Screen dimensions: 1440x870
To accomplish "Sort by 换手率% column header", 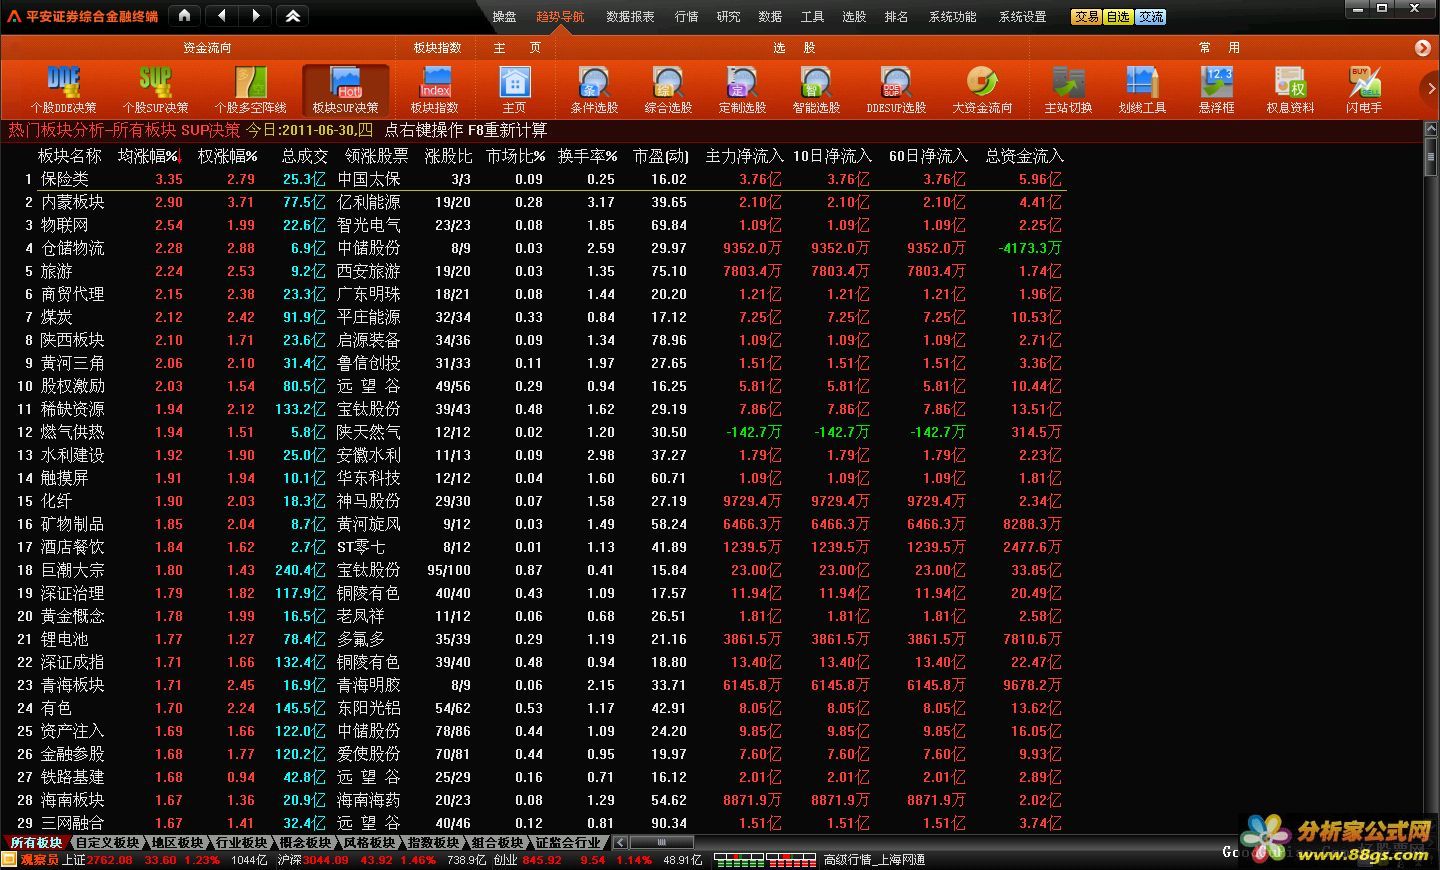I will (x=587, y=156).
